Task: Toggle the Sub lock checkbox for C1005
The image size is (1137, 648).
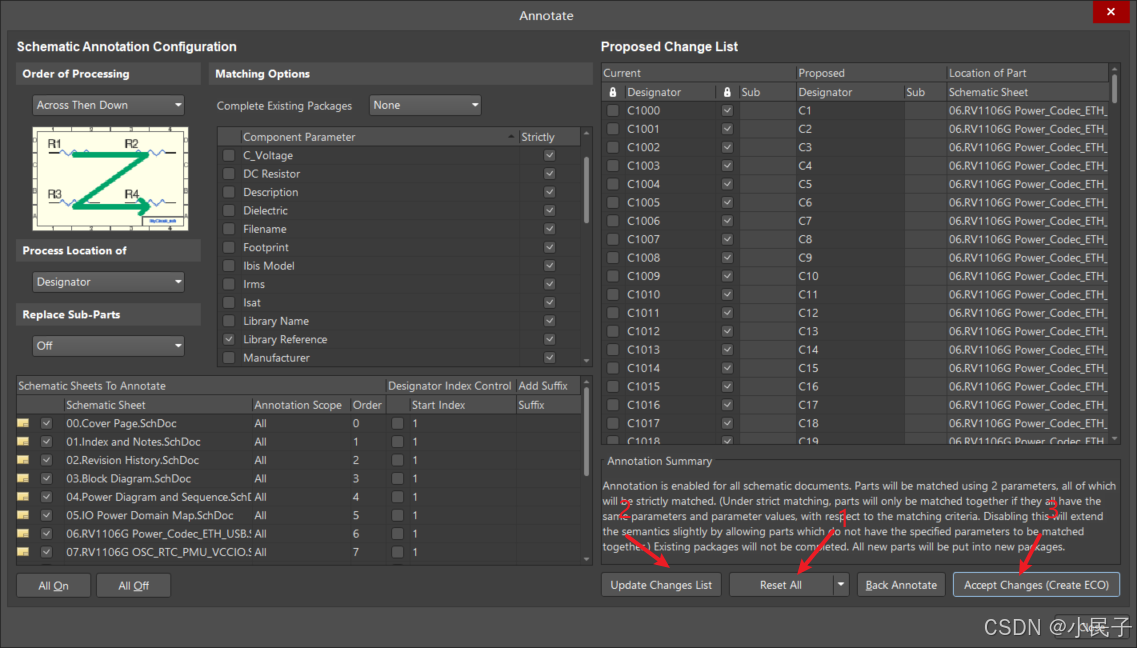Action: (x=727, y=202)
